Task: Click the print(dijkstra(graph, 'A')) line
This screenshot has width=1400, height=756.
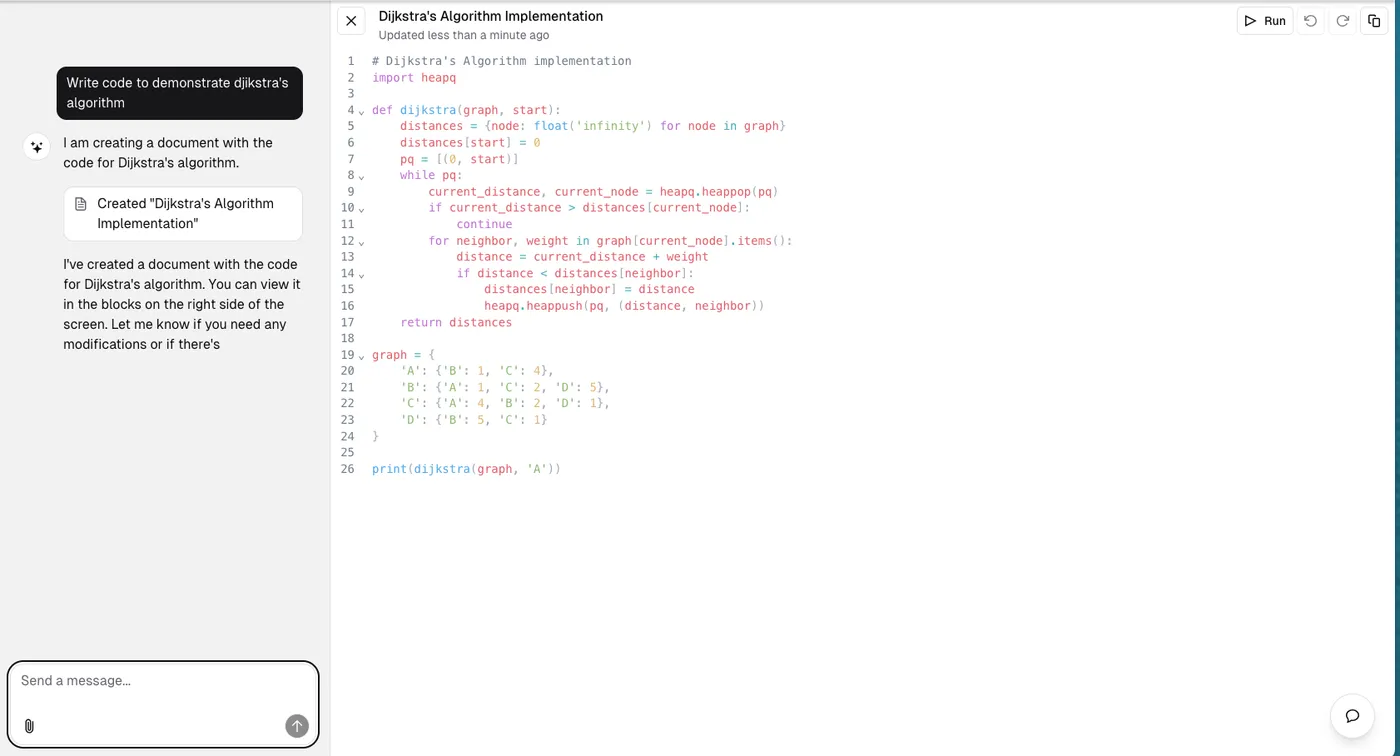Action: pyautogui.click(x=466, y=469)
